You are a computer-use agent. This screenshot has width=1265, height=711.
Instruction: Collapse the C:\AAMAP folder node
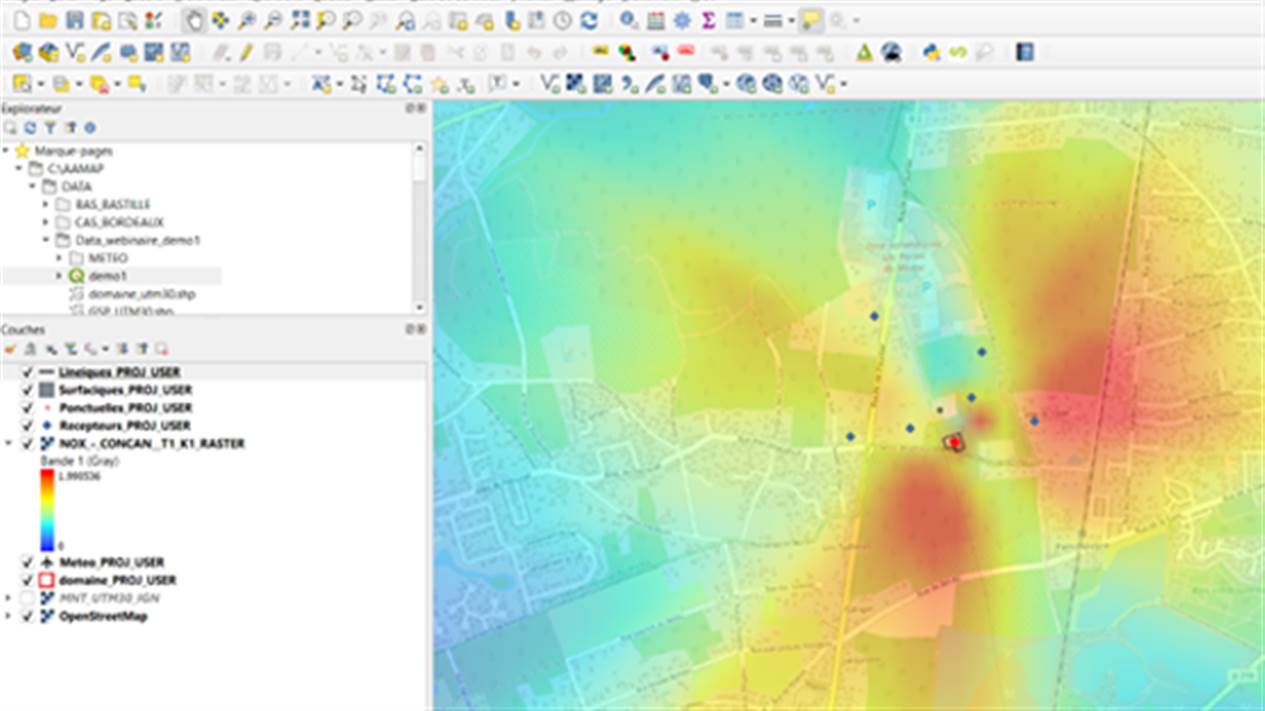point(19,168)
